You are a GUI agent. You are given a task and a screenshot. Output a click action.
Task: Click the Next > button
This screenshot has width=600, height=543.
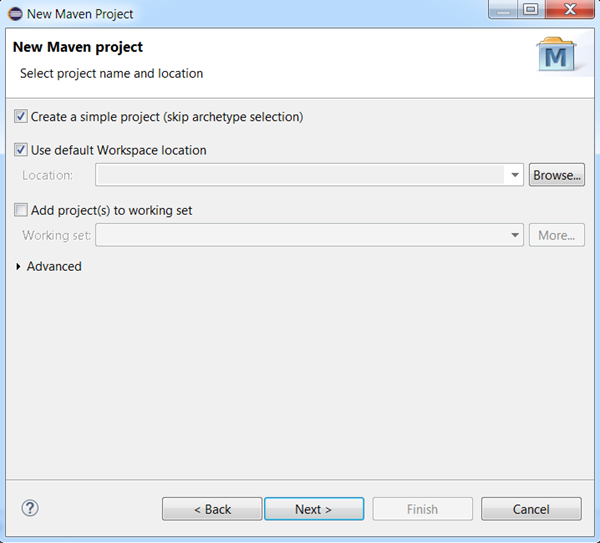(314, 509)
